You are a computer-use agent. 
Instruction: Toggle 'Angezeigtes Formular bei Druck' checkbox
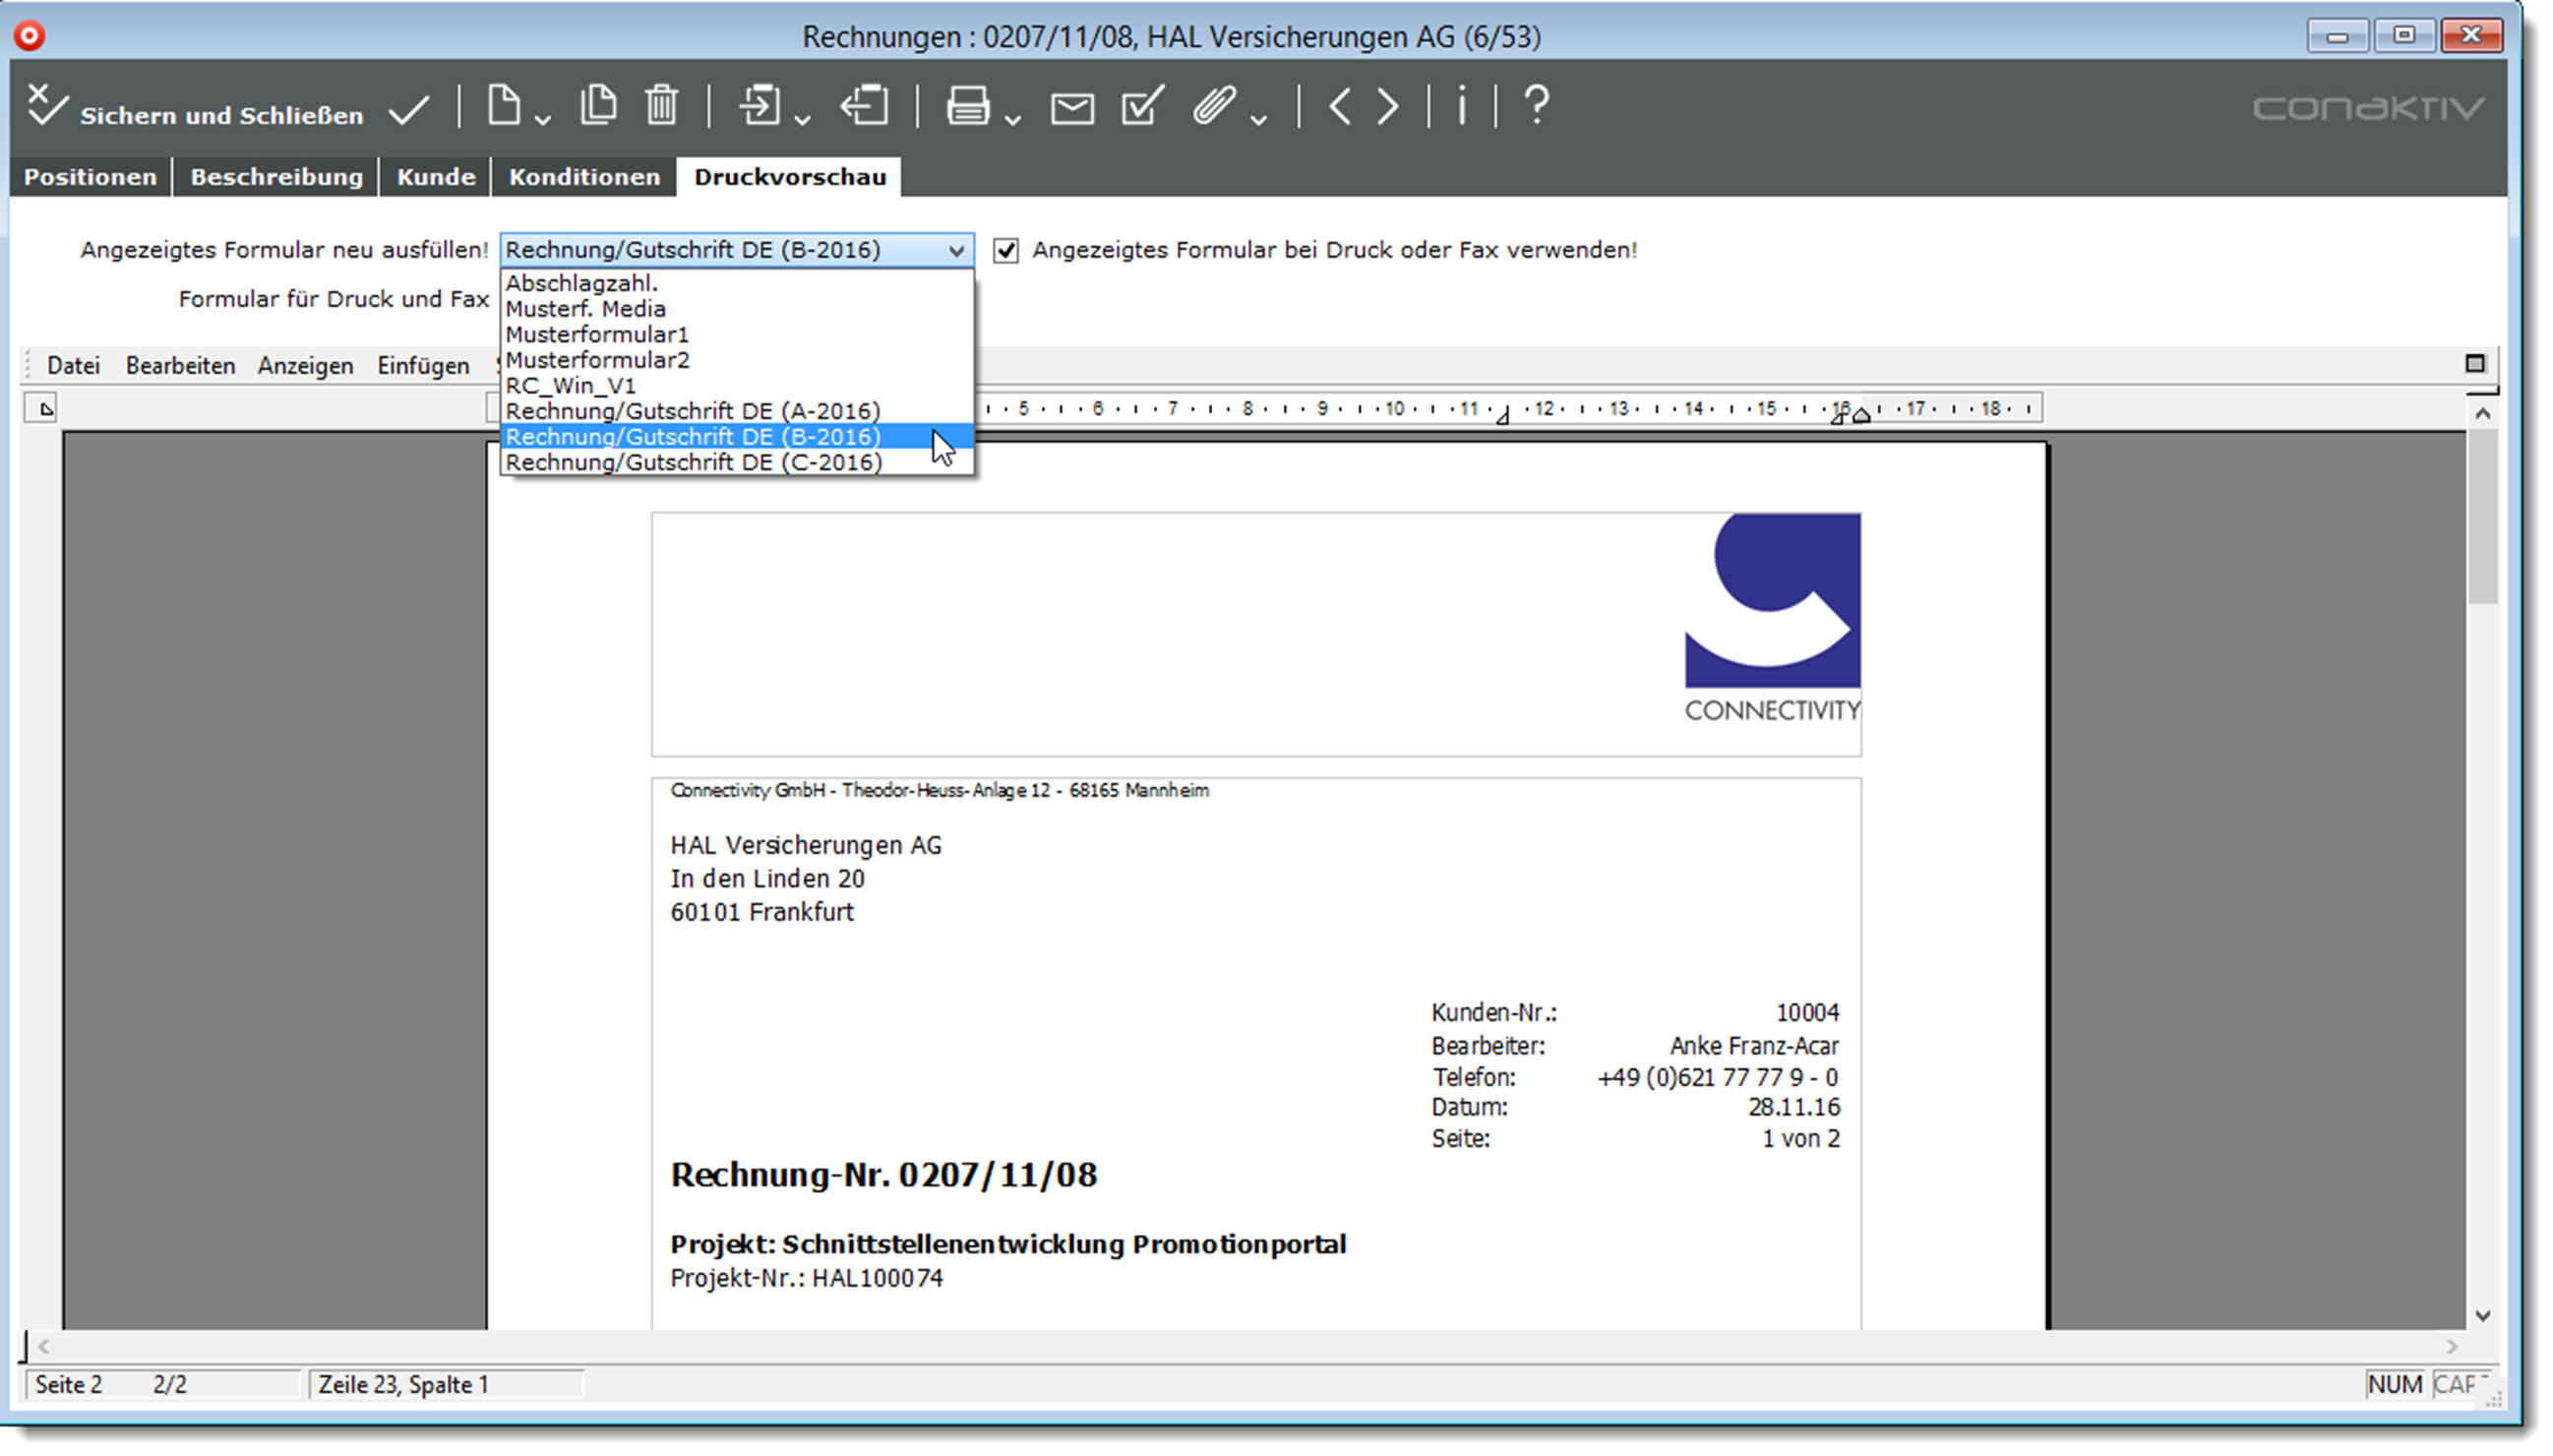coord(1005,250)
